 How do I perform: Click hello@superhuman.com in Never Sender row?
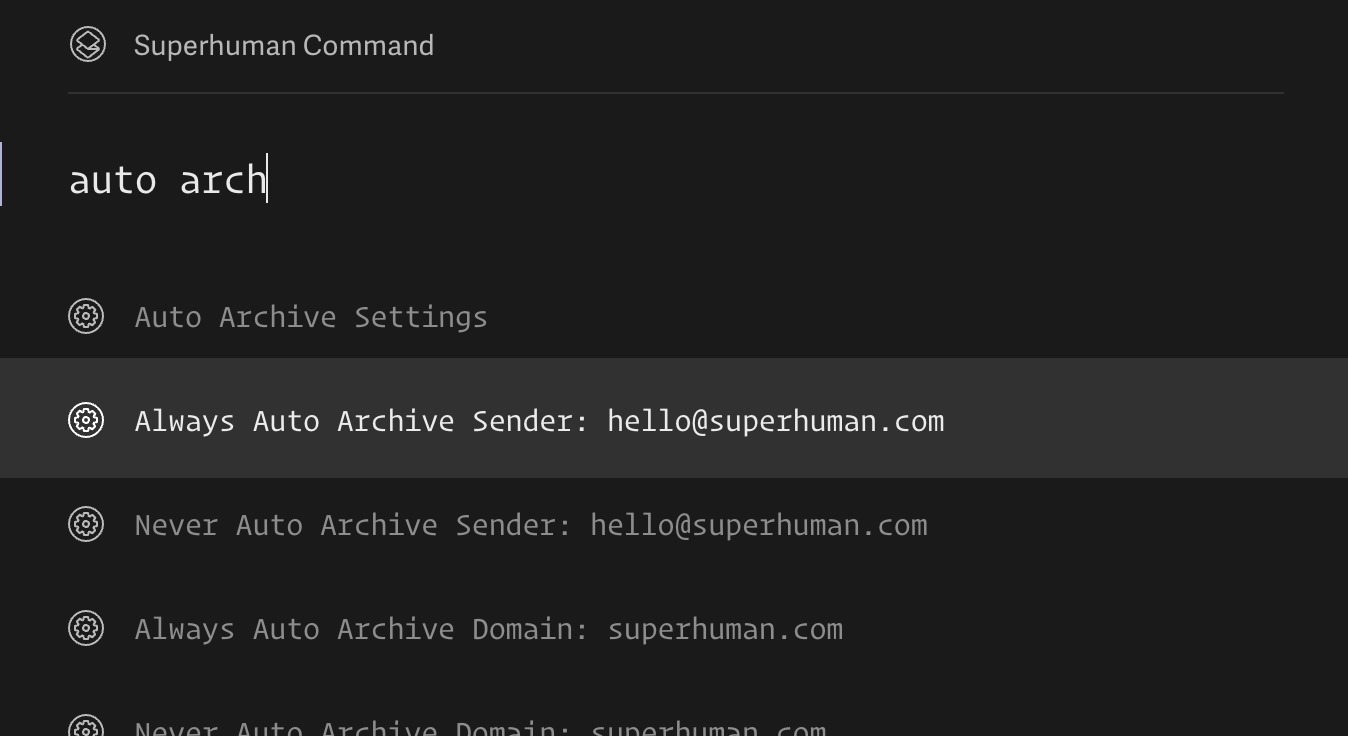(x=758, y=525)
